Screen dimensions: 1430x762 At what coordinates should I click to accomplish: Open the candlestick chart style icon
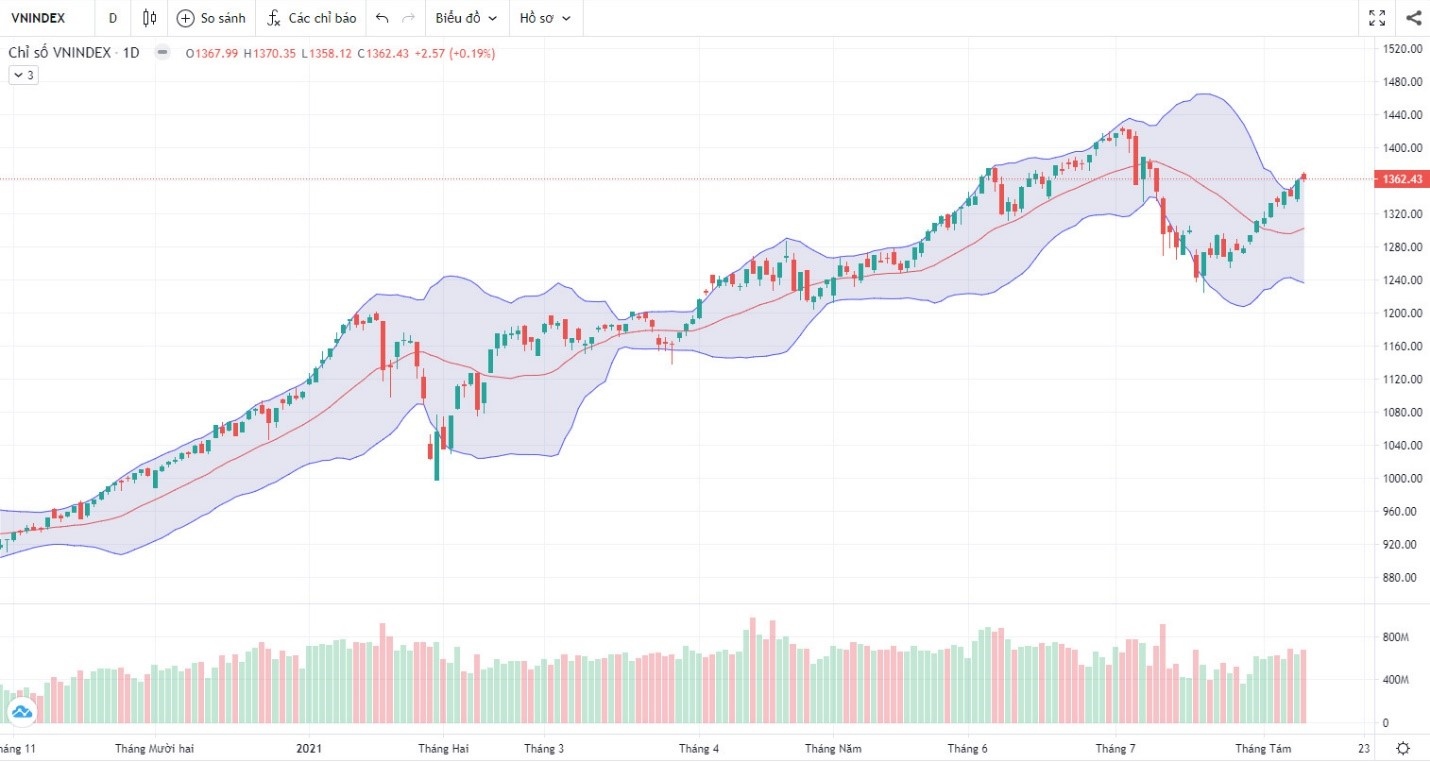click(x=148, y=17)
